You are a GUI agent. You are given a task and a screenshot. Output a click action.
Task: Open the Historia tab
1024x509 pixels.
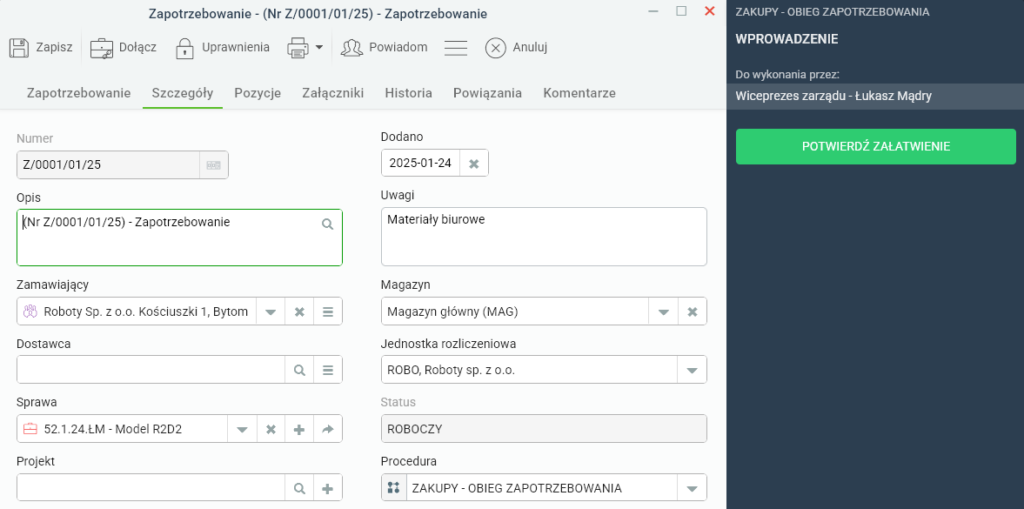(x=408, y=93)
